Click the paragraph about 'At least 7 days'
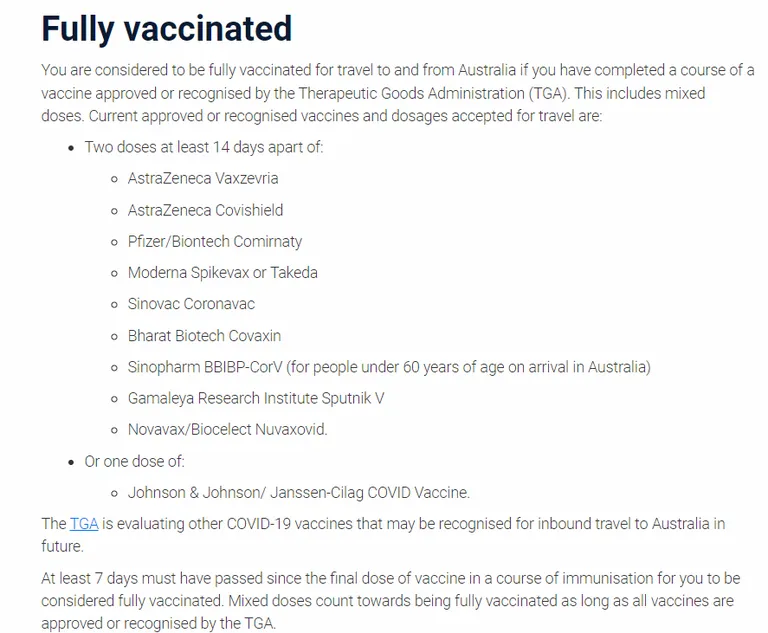 [x=390, y=601]
